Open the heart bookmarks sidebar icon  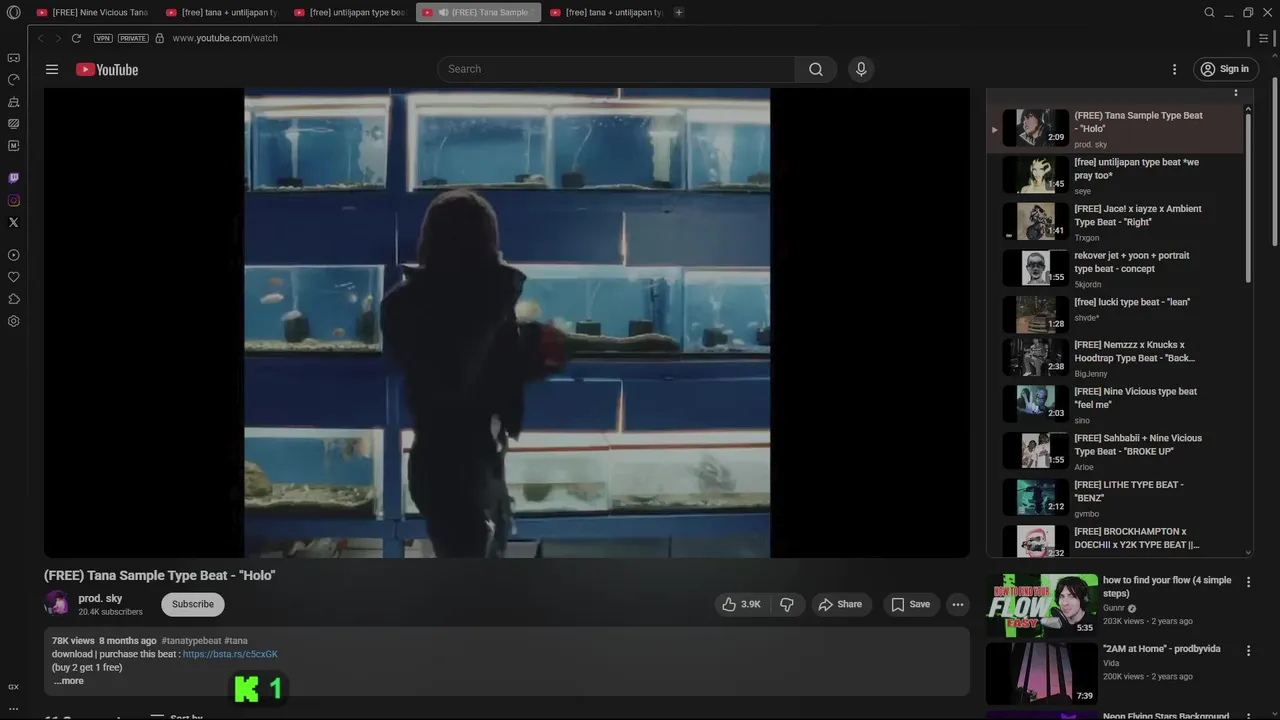point(13,277)
